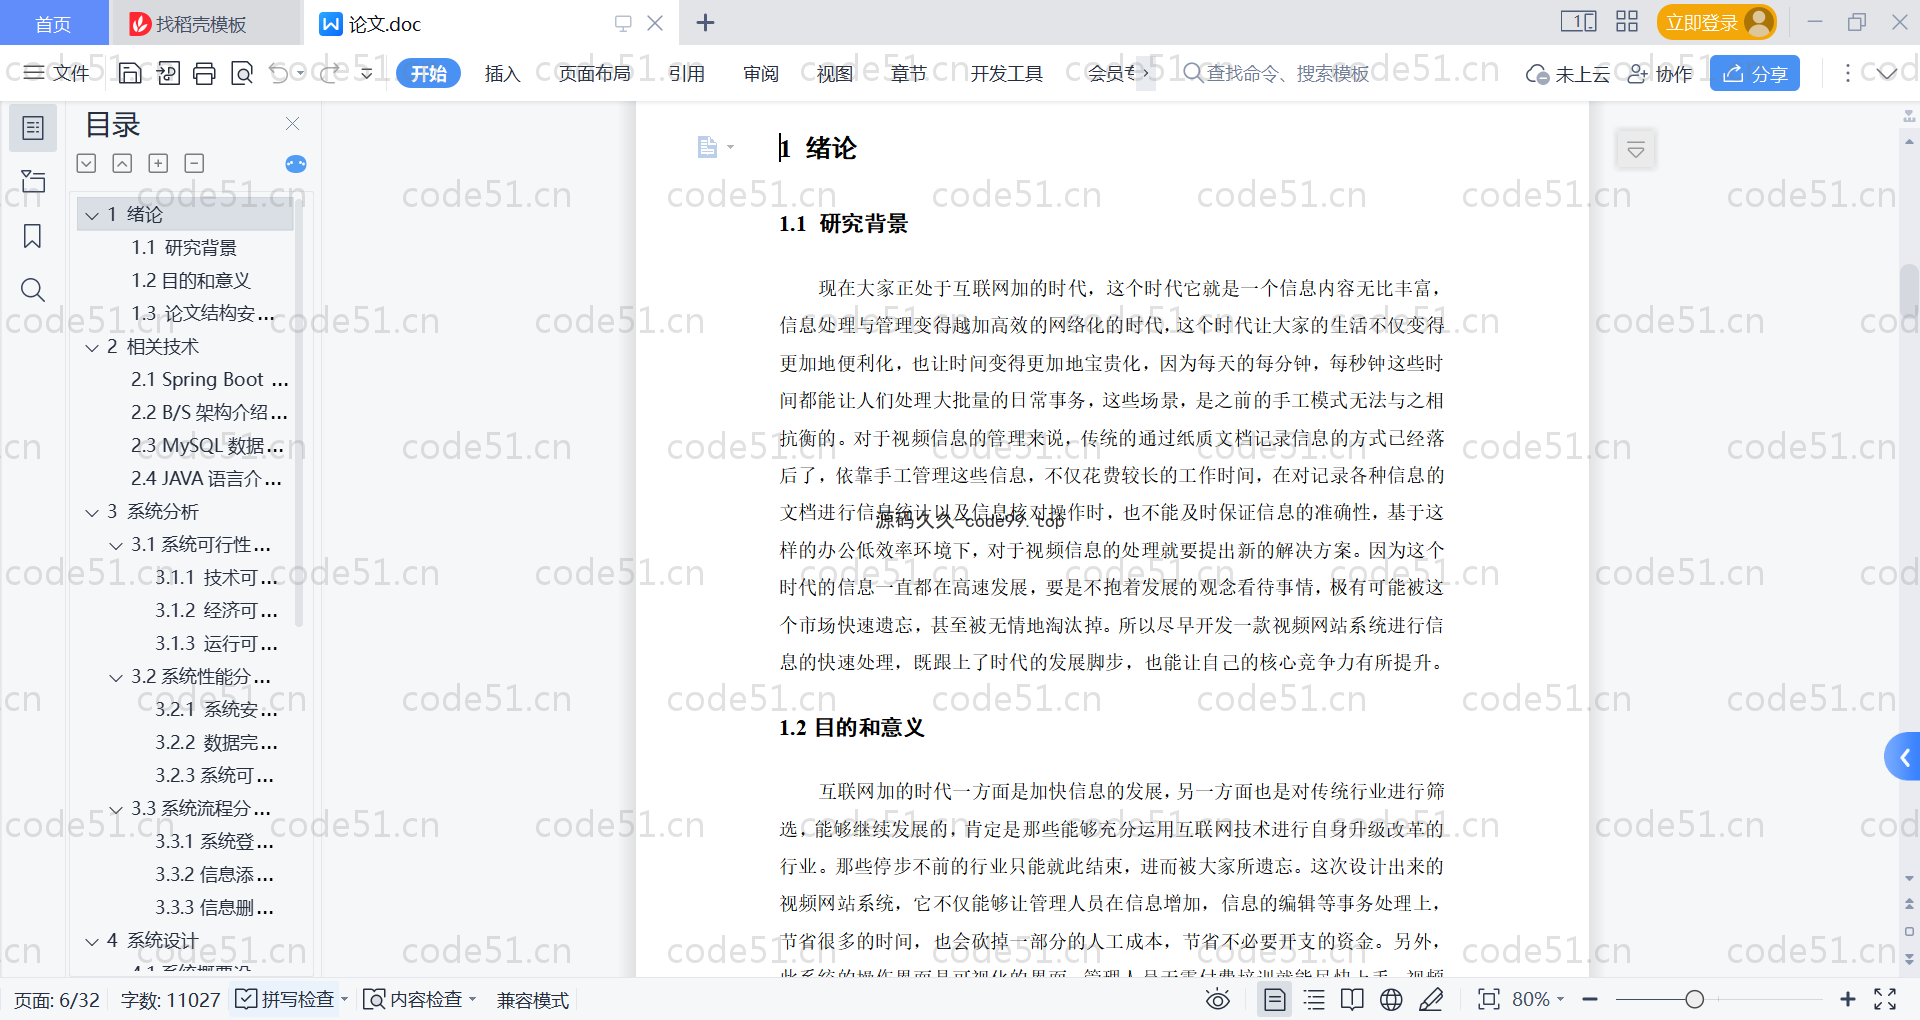Click the floating filter button on right
This screenshot has width=1920, height=1020.
click(x=1636, y=150)
